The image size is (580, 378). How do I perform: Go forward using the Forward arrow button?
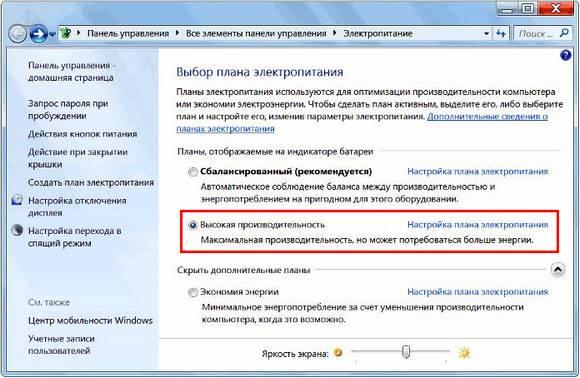point(38,34)
